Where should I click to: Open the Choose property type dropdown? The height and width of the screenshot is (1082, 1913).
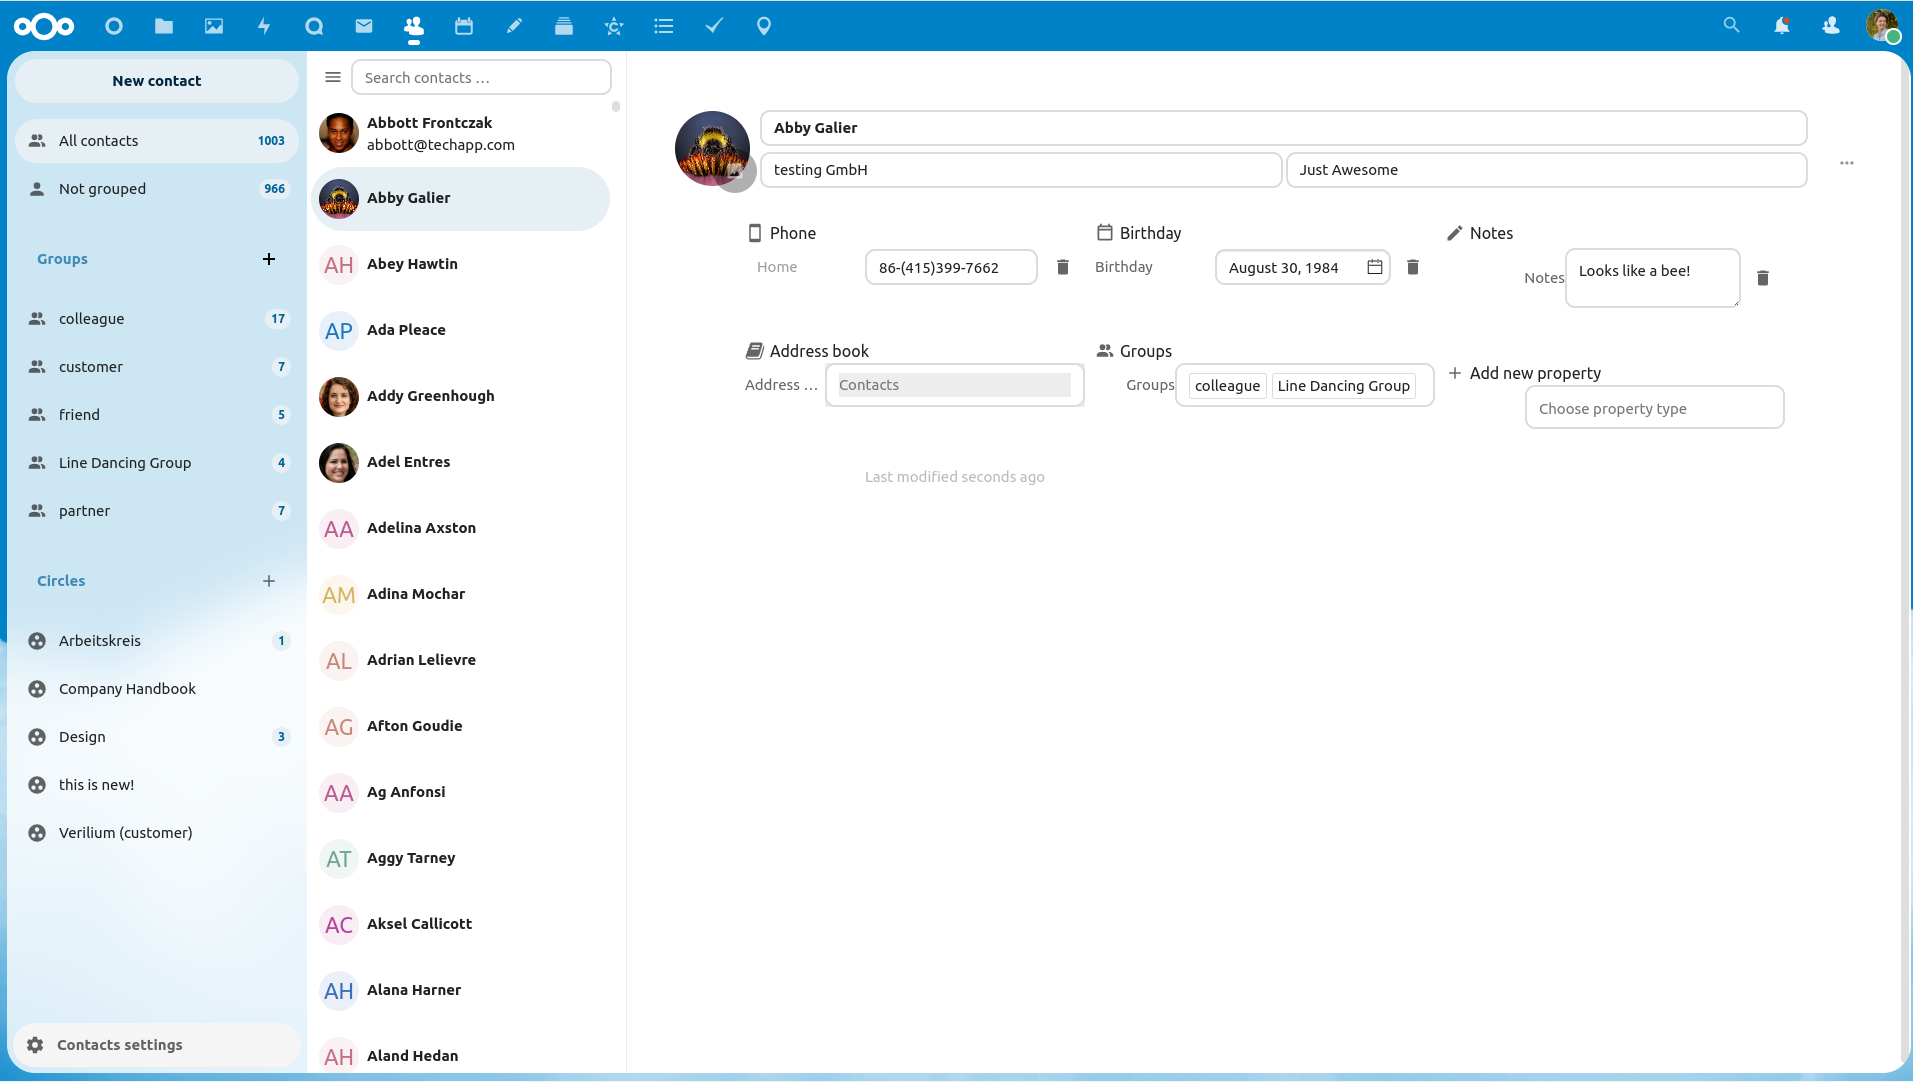1654,408
